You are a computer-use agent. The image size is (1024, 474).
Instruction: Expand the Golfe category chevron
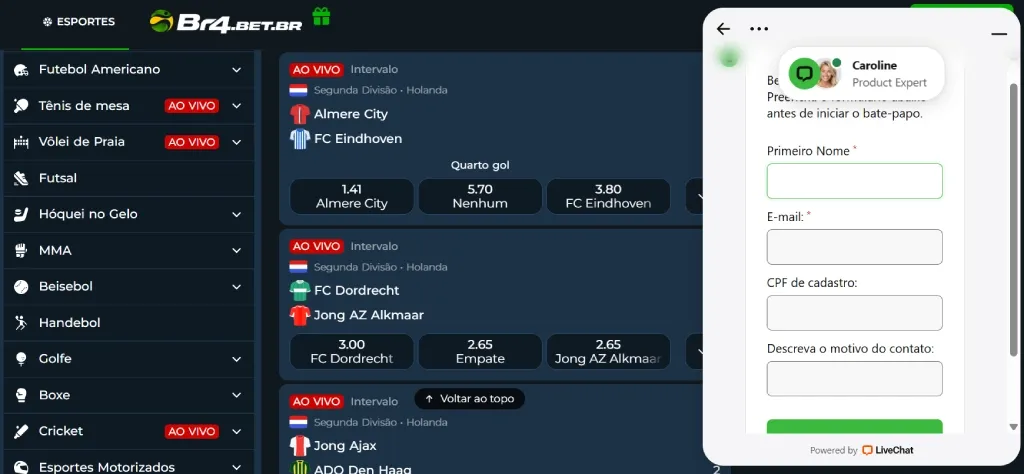pos(236,358)
